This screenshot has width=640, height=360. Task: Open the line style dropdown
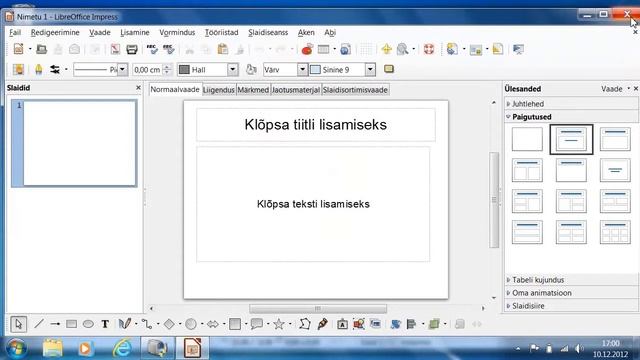(x=122, y=69)
